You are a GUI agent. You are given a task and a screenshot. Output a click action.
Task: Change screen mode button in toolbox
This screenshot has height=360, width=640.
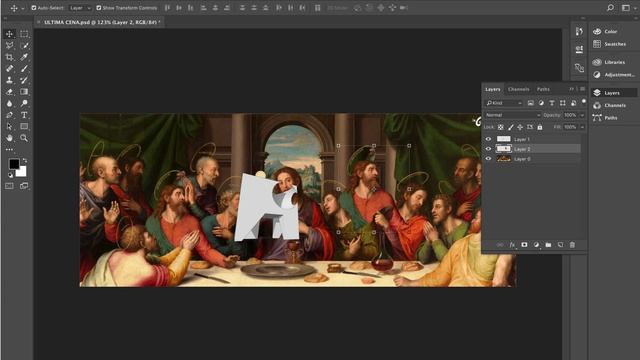point(24,186)
